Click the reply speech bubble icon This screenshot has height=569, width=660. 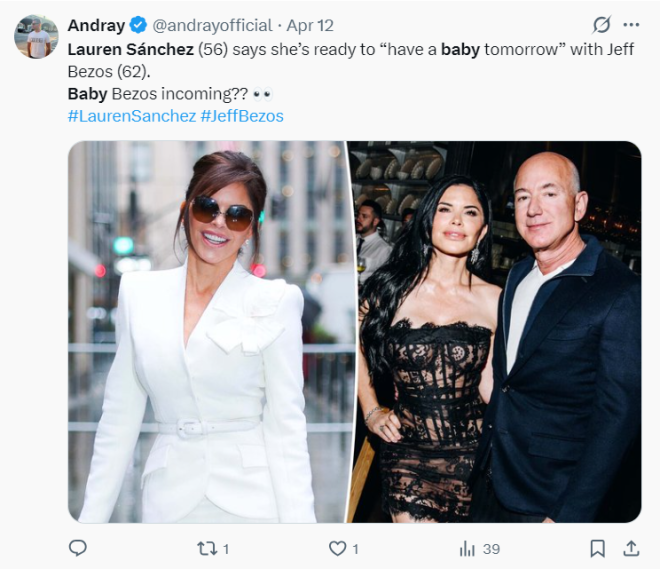(x=78, y=548)
